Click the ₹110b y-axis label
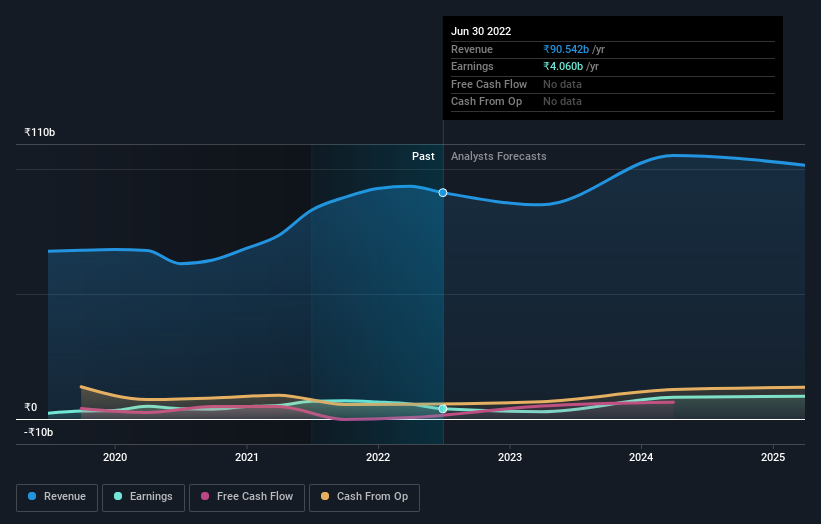 tap(39, 132)
